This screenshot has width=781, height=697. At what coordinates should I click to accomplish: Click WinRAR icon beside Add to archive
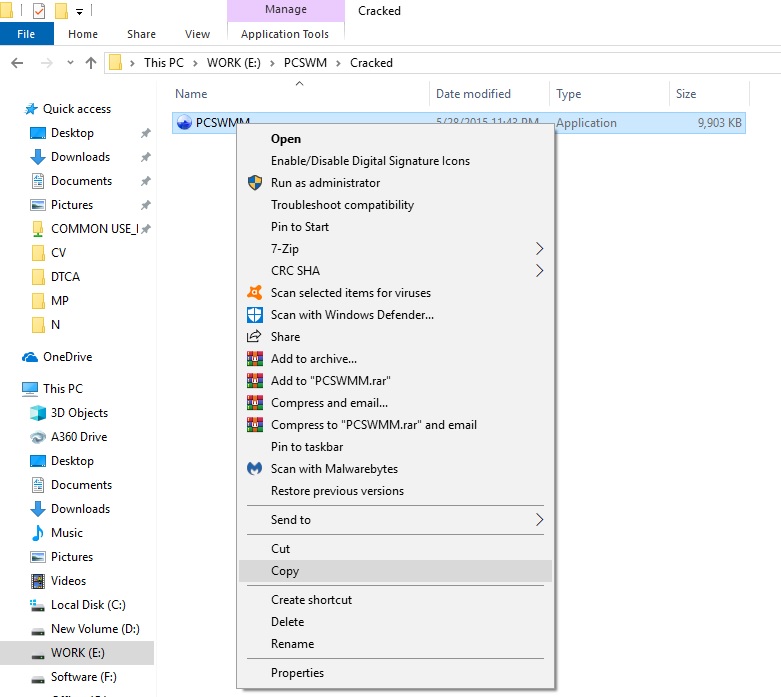(255, 358)
